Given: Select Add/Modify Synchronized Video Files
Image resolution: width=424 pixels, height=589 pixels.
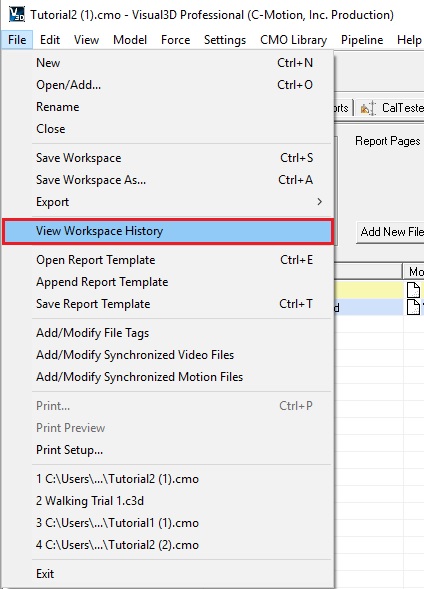Looking at the screenshot, I should 168,355.
